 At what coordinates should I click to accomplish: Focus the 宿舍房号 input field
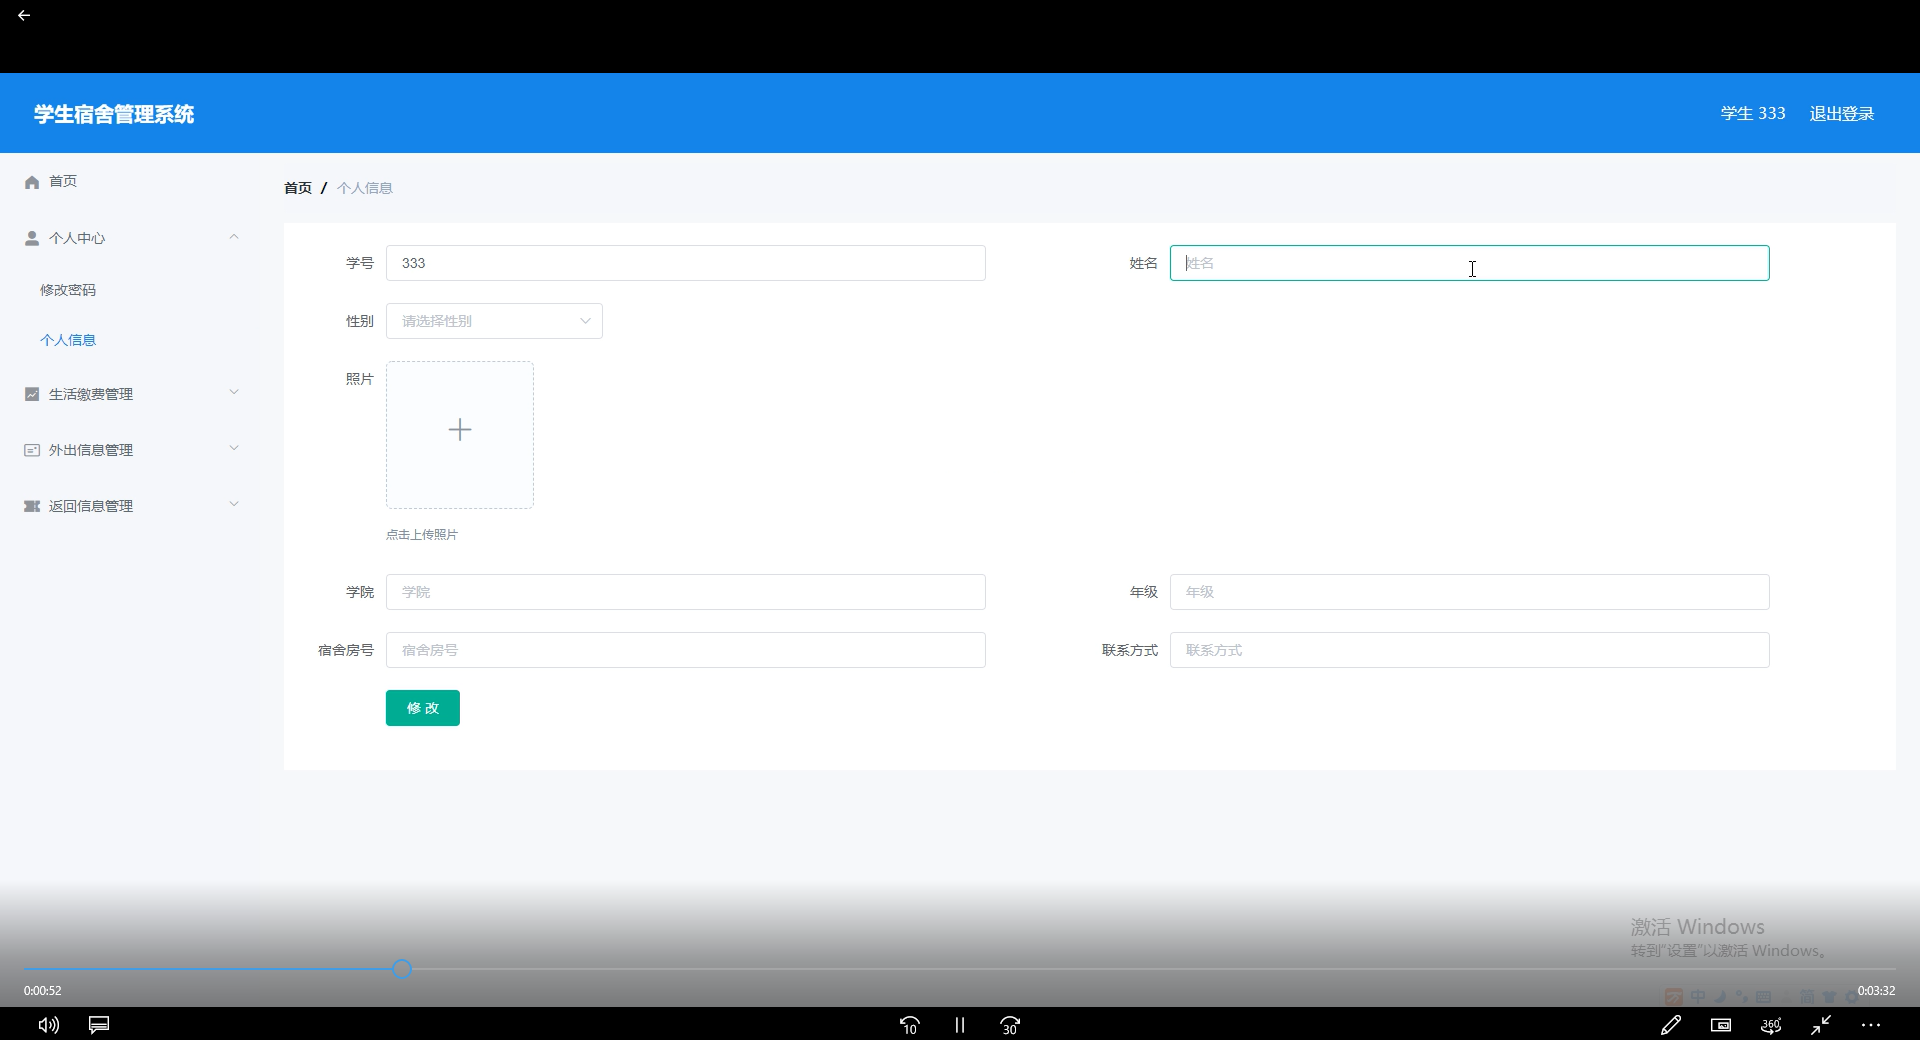click(686, 650)
